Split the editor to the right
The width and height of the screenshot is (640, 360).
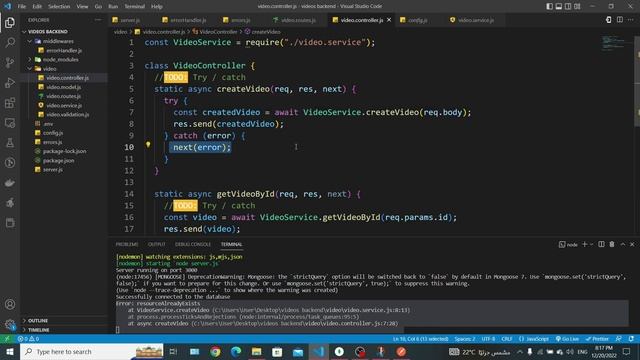click(x=620, y=20)
